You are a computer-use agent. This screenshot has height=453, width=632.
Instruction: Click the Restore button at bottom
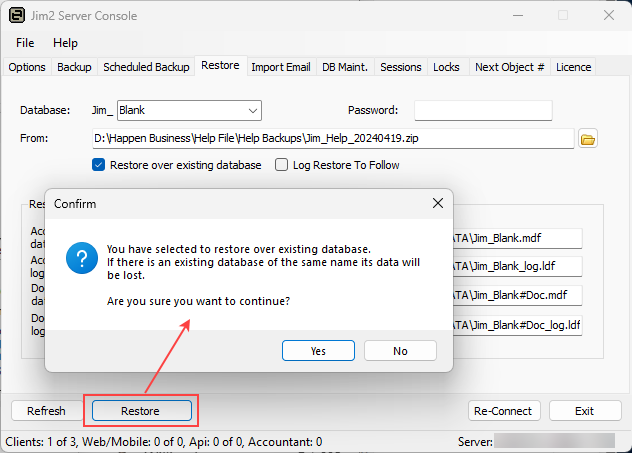tap(141, 411)
